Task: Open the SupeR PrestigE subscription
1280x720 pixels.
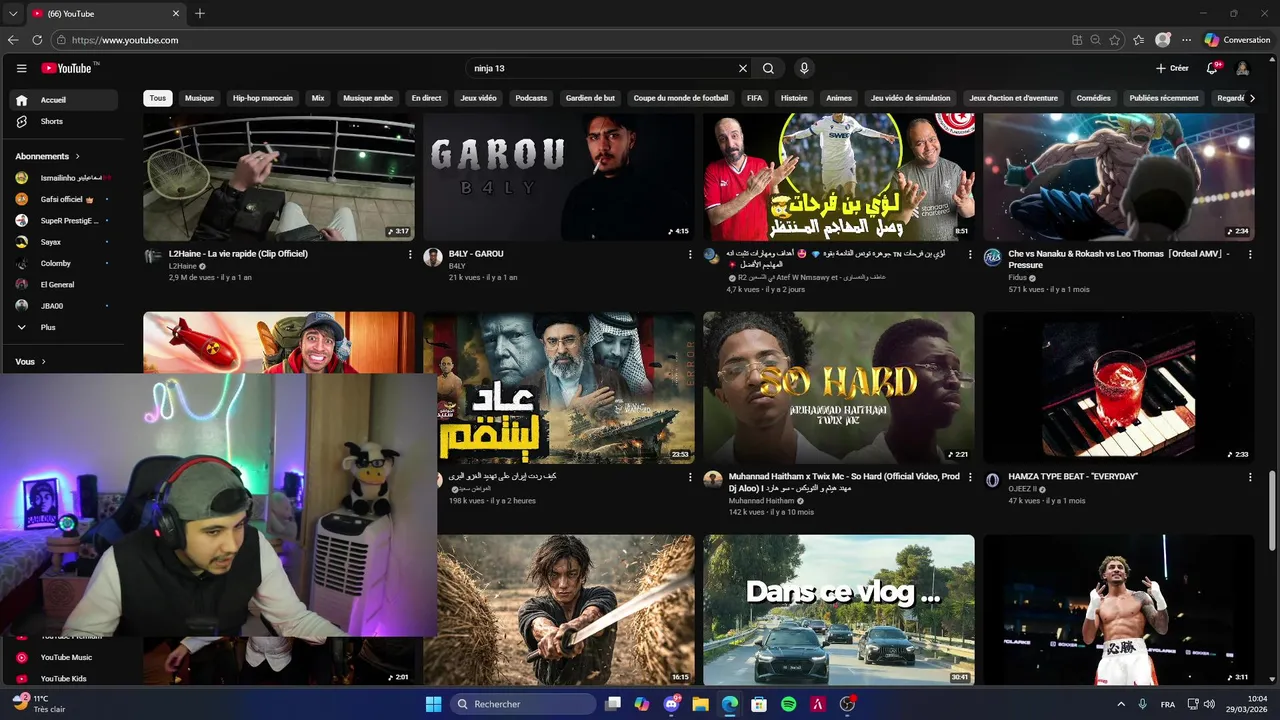Action: [64, 220]
